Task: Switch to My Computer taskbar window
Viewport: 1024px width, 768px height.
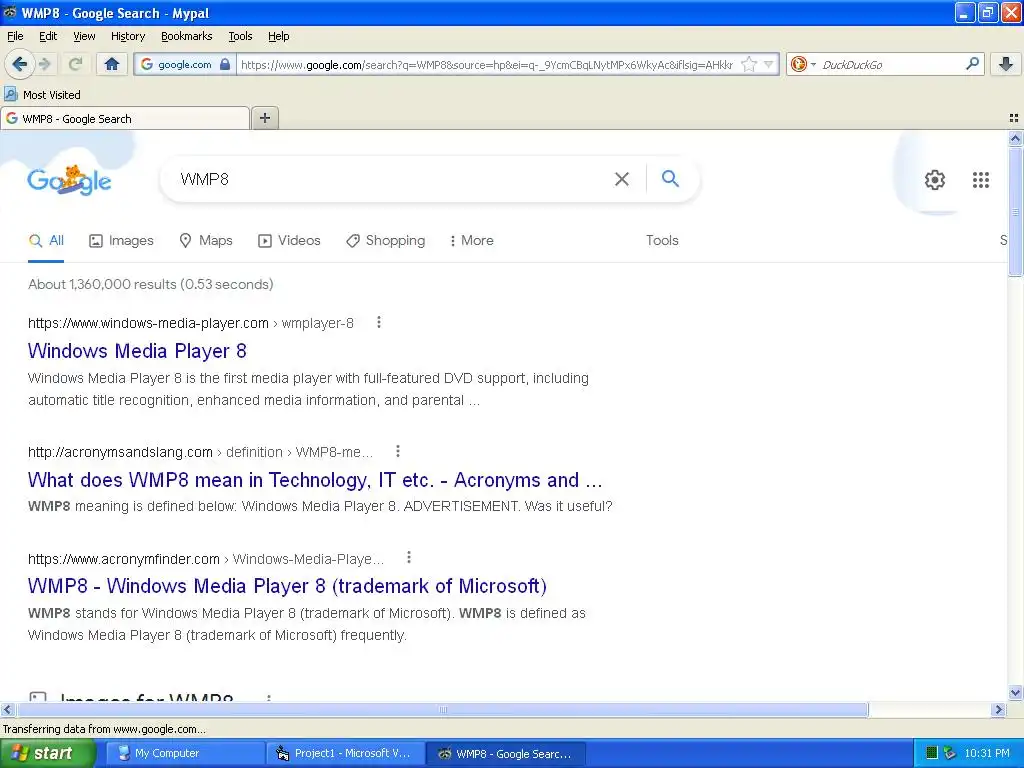Action: (185, 753)
